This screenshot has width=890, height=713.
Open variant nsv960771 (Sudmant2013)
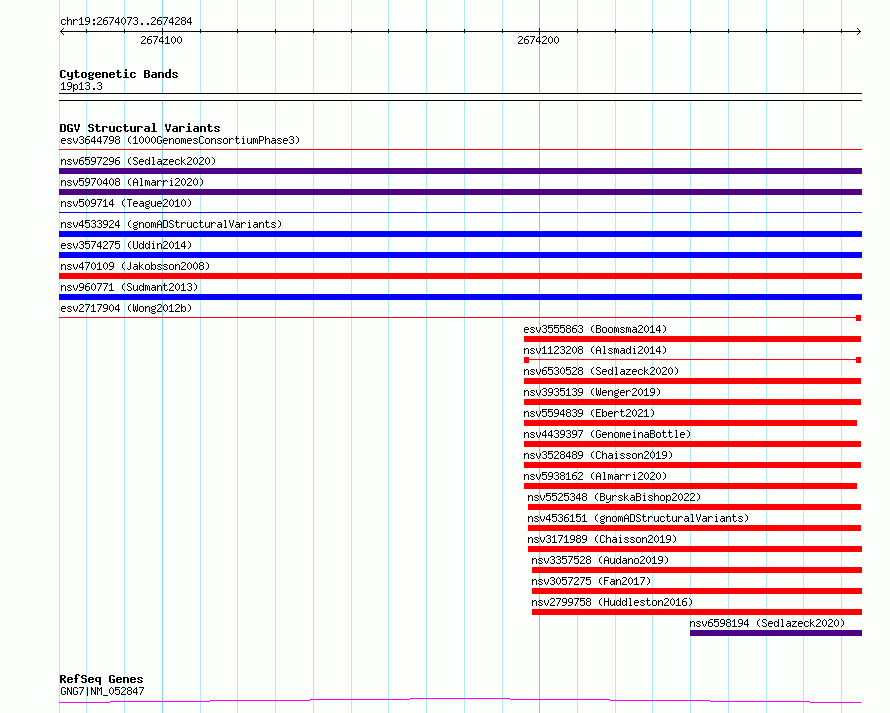click(x=129, y=287)
